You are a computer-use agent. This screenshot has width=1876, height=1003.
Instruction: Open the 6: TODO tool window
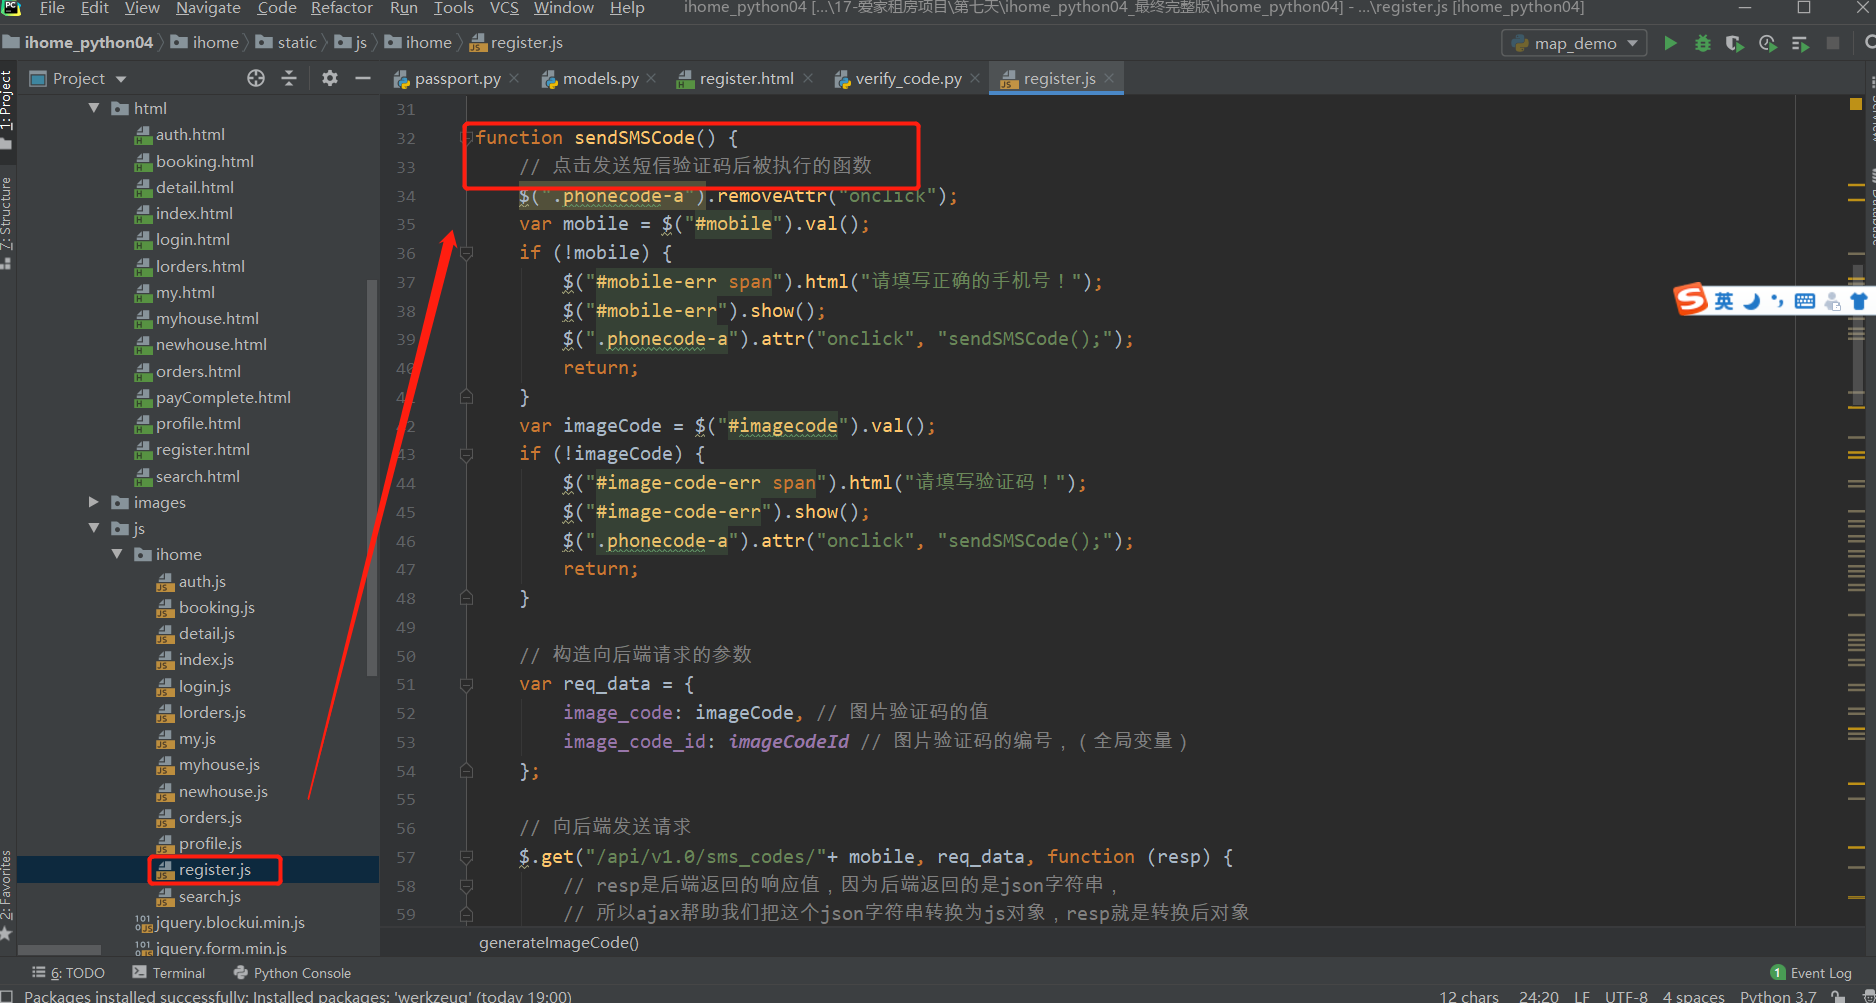click(x=68, y=973)
